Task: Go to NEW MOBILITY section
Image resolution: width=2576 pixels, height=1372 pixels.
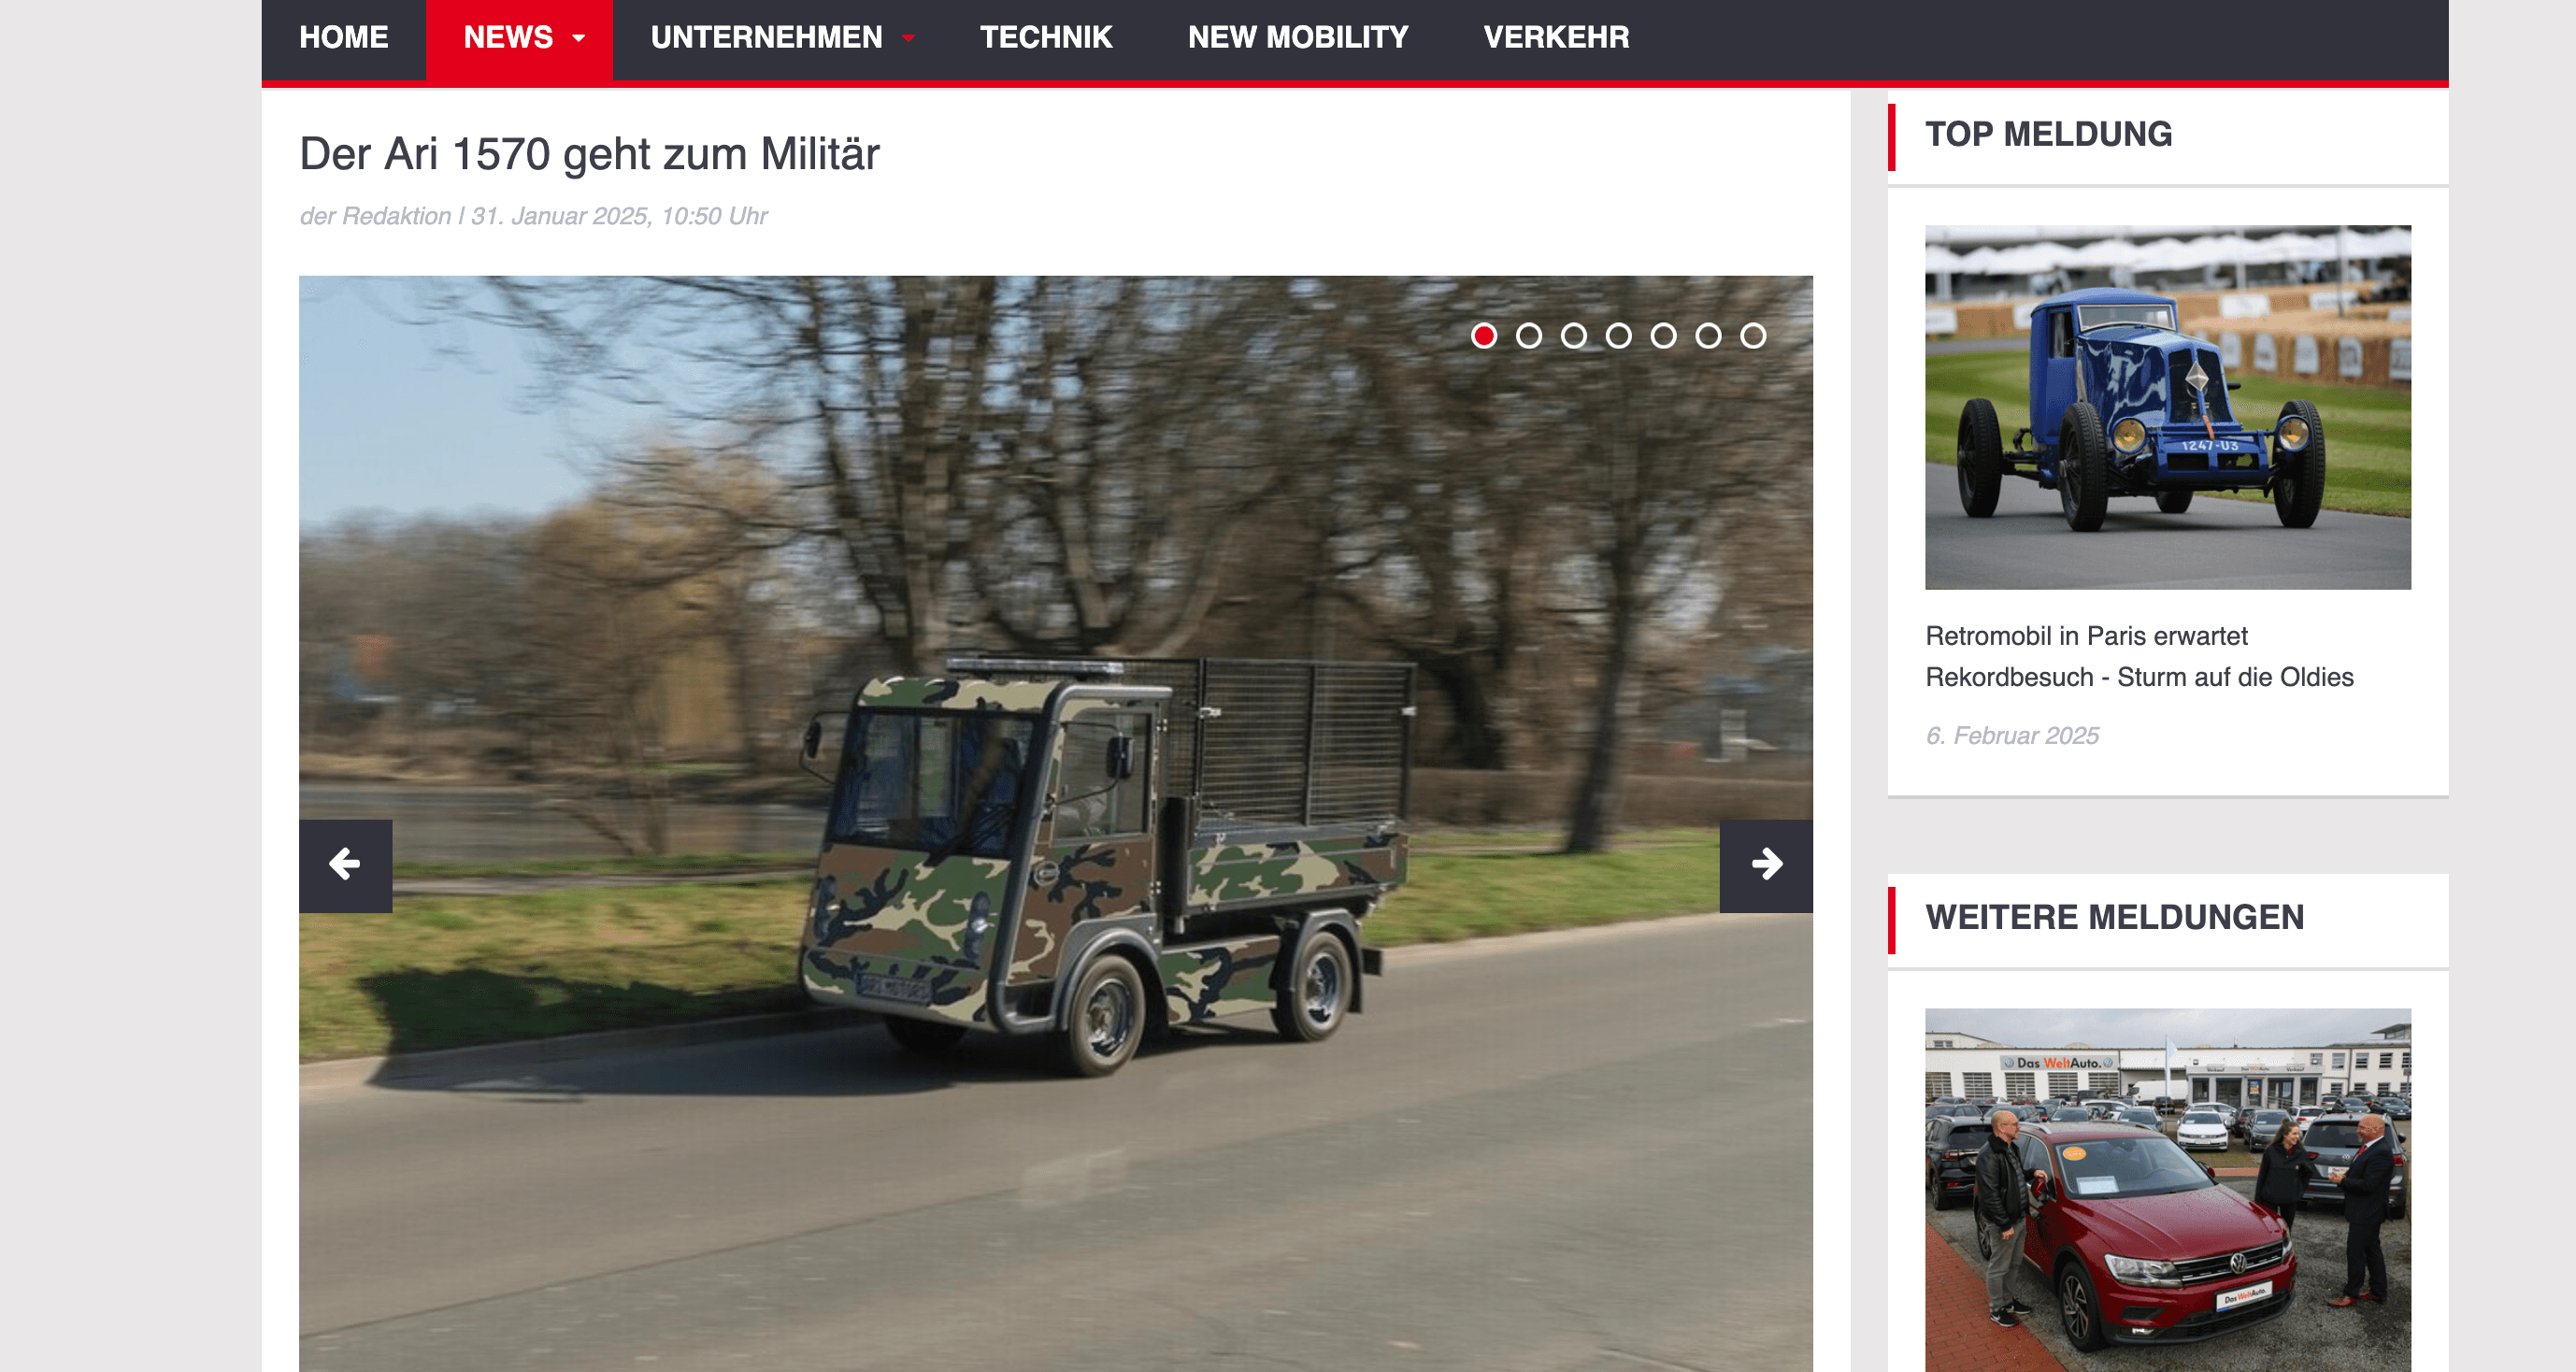Action: point(1297,38)
